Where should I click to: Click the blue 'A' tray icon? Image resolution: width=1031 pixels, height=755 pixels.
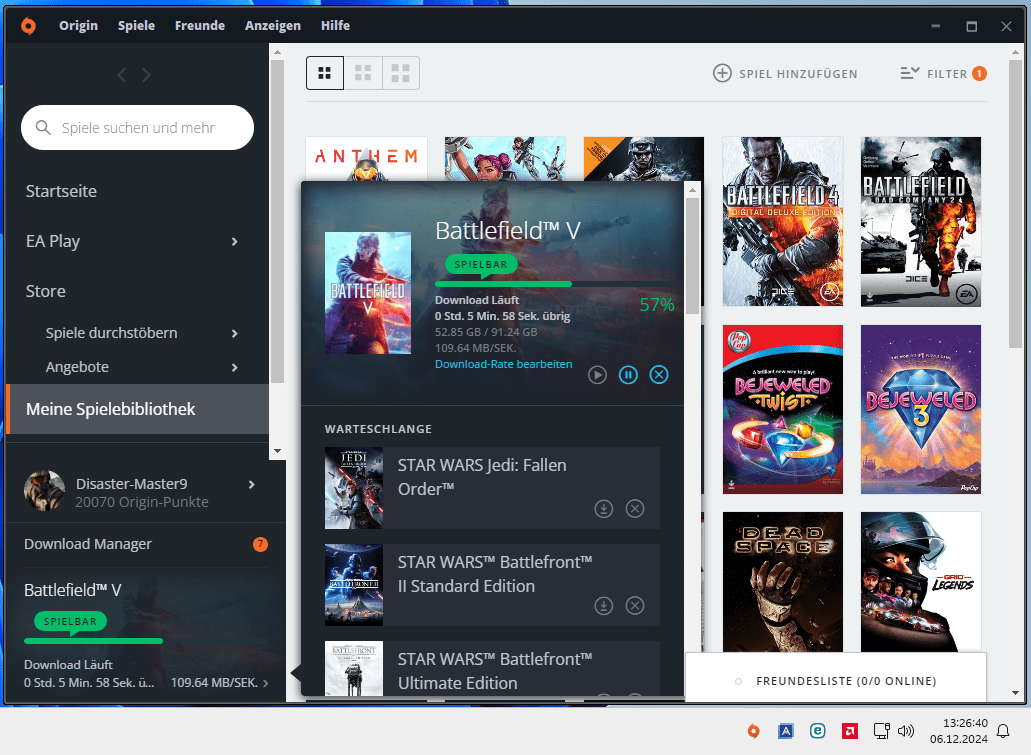pyautogui.click(x=786, y=731)
